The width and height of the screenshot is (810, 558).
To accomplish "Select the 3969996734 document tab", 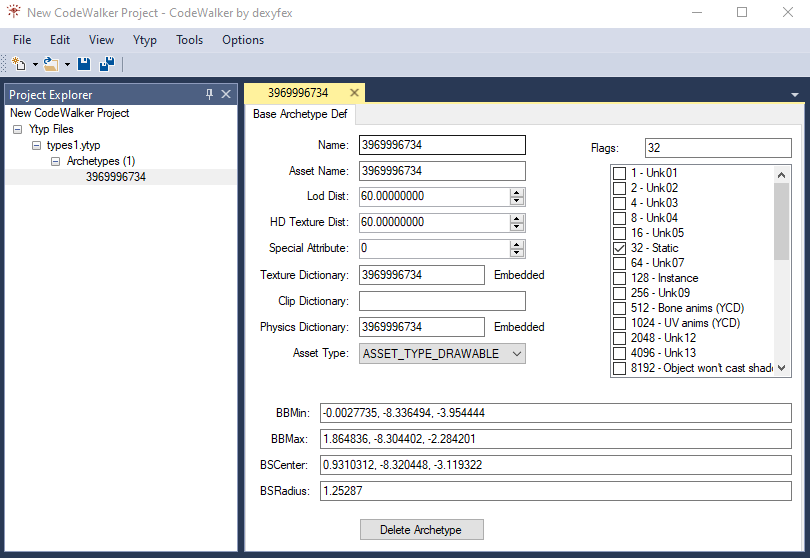I will [298, 92].
